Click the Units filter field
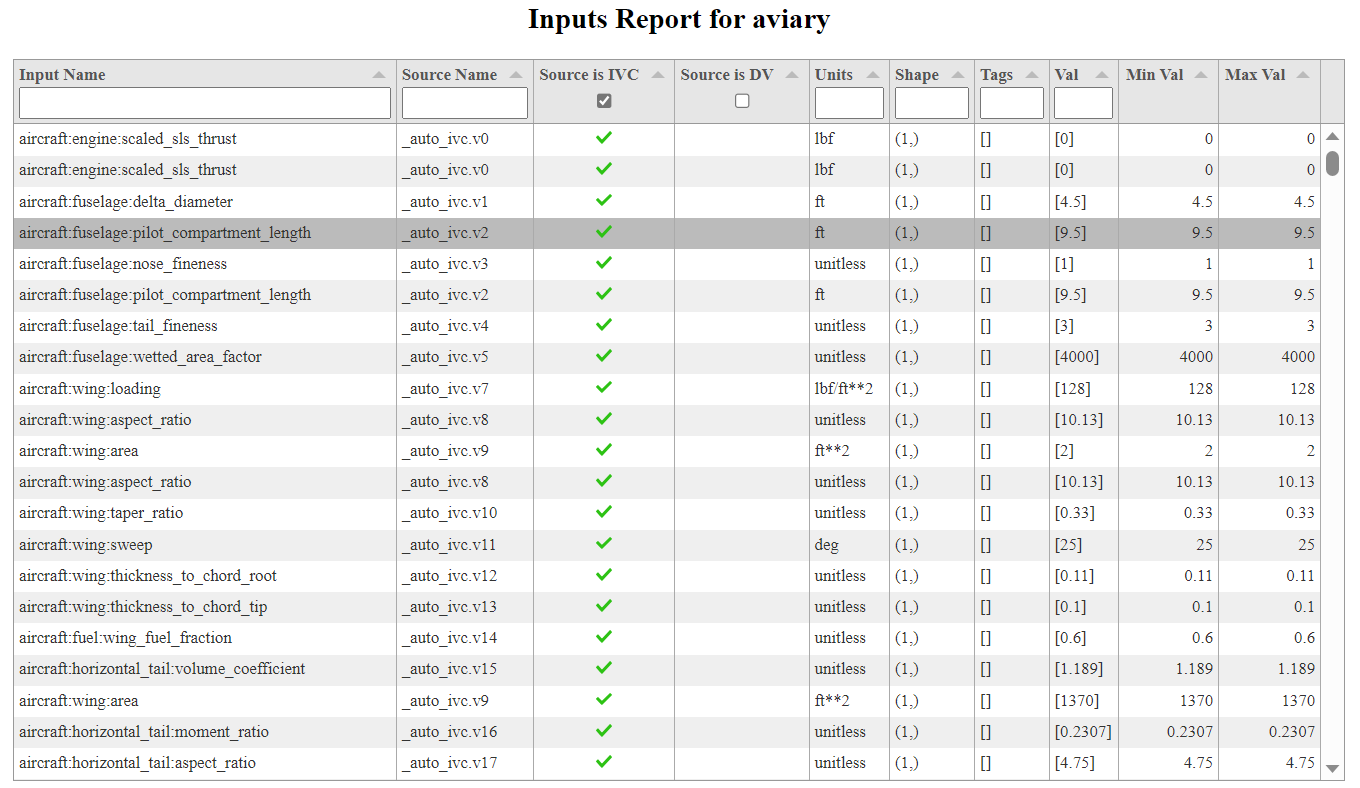1360x788 pixels. (x=848, y=102)
